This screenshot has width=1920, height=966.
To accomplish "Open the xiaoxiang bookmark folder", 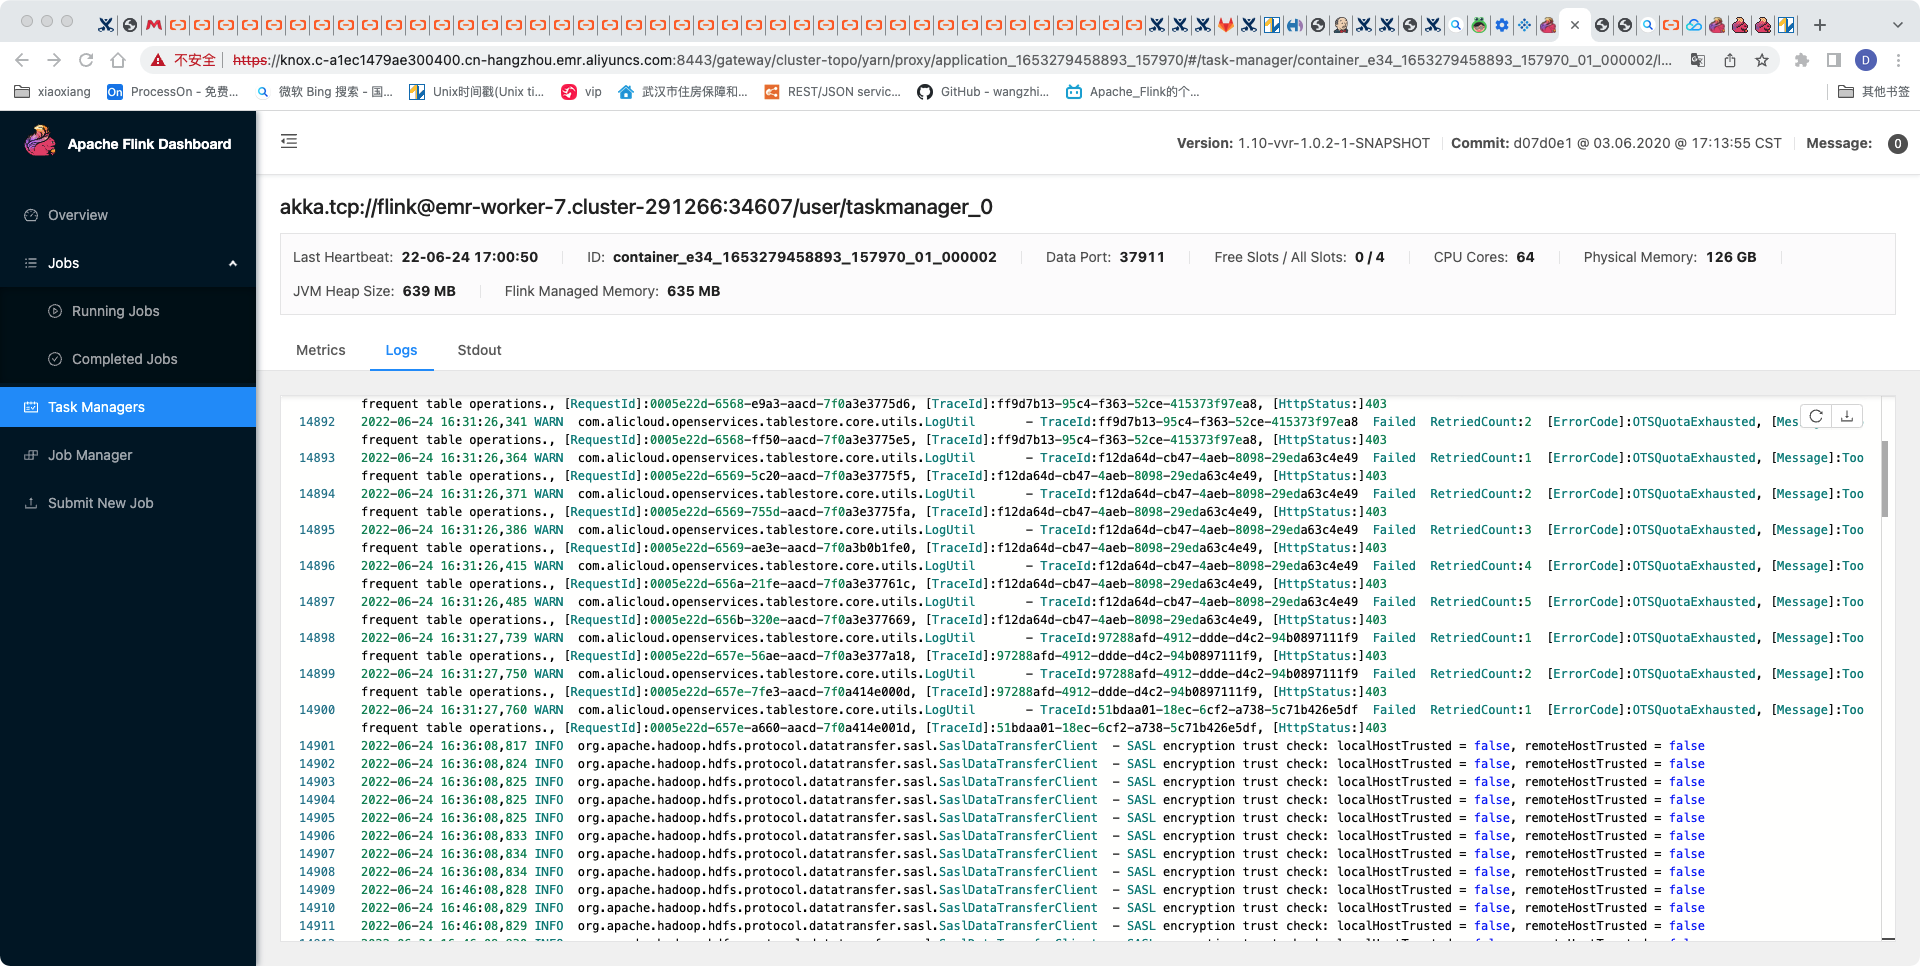I will [x=52, y=92].
